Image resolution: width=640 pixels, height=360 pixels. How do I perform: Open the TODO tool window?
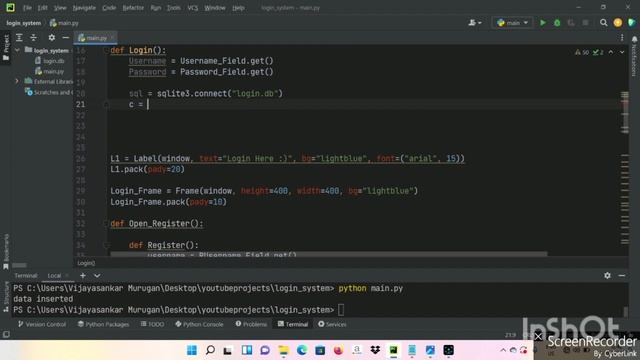point(152,324)
